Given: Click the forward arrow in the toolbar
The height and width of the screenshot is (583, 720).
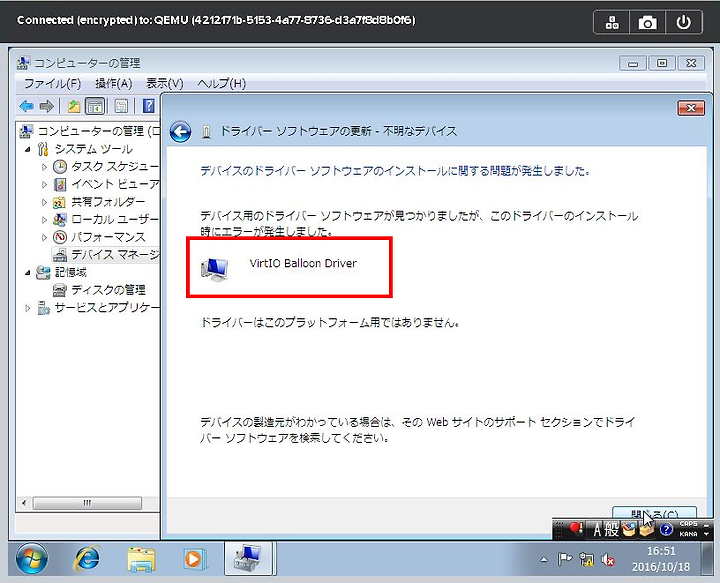Looking at the screenshot, I should click(x=46, y=106).
